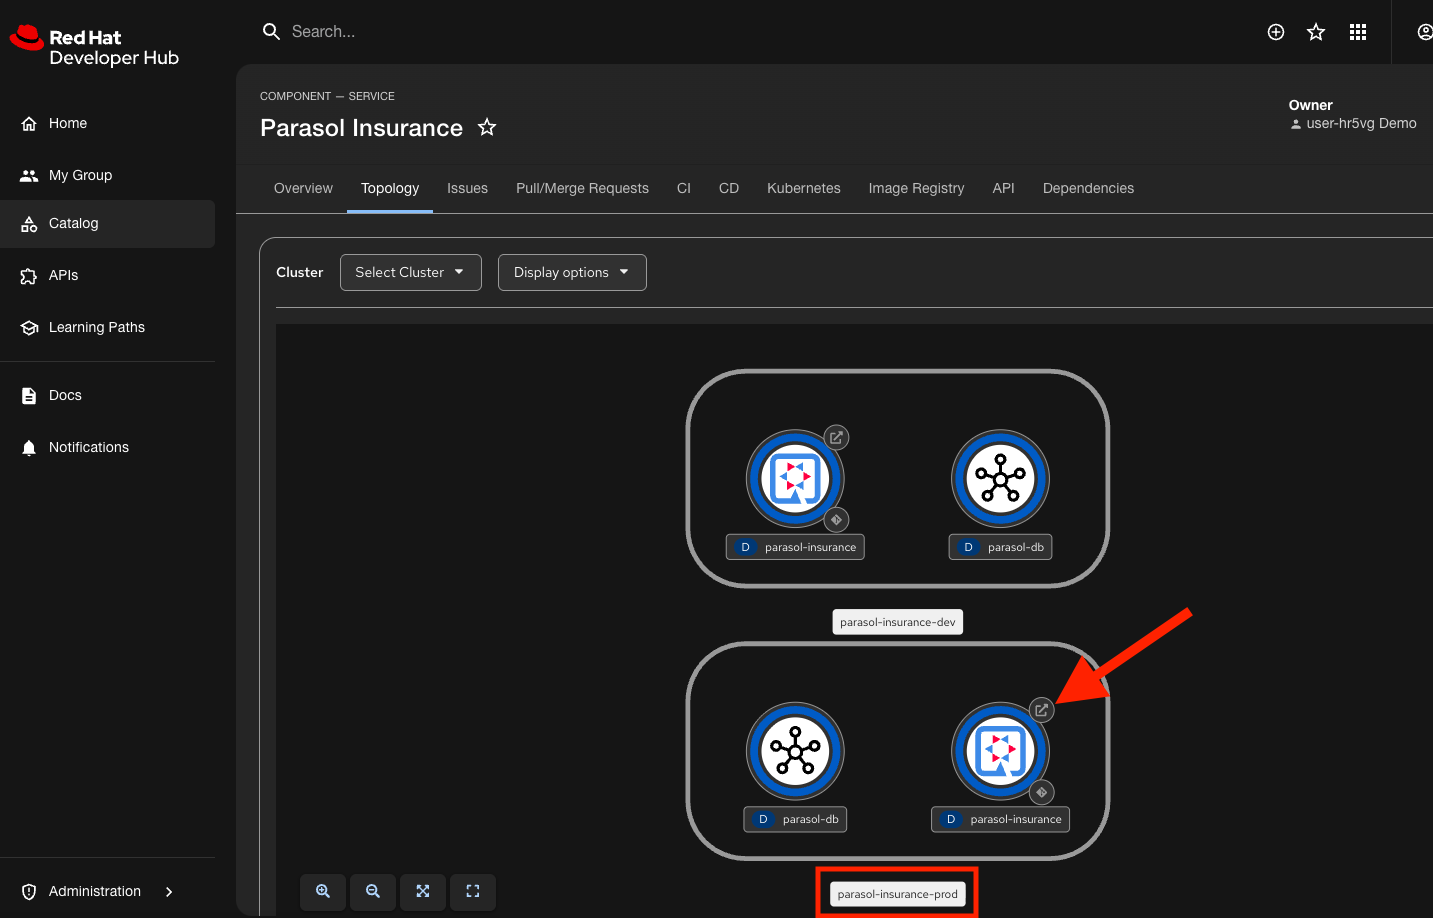The height and width of the screenshot is (918, 1433).
Task: Open starred items from header star icon
Action: (x=1316, y=32)
